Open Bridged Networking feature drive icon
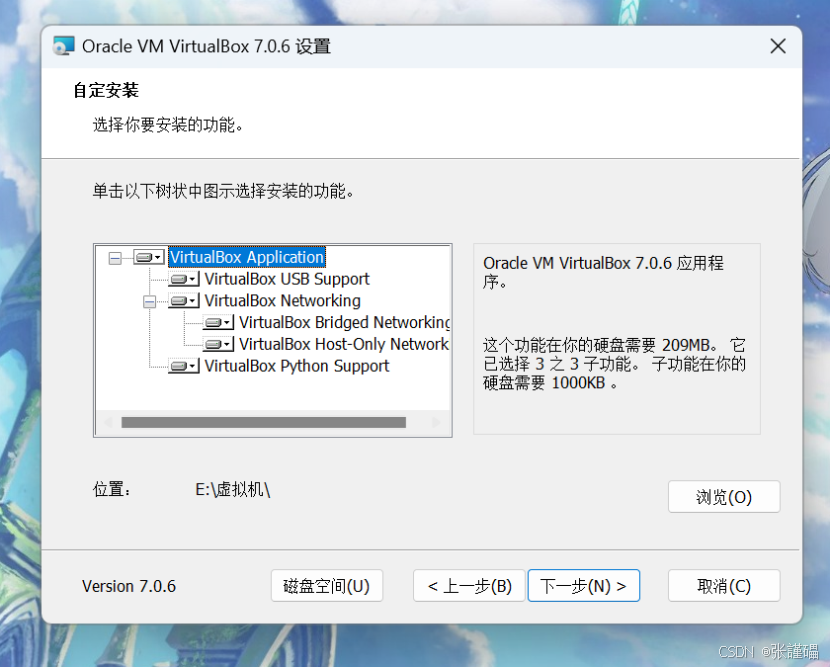The width and height of the screenshot is (831, 668). click(218, 322)
